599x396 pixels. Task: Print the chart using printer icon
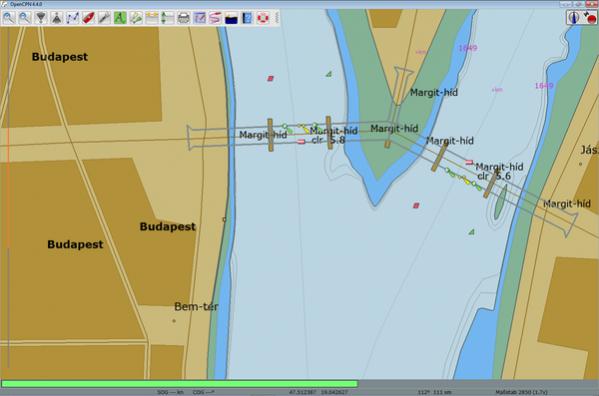click(x=183, y=18)
